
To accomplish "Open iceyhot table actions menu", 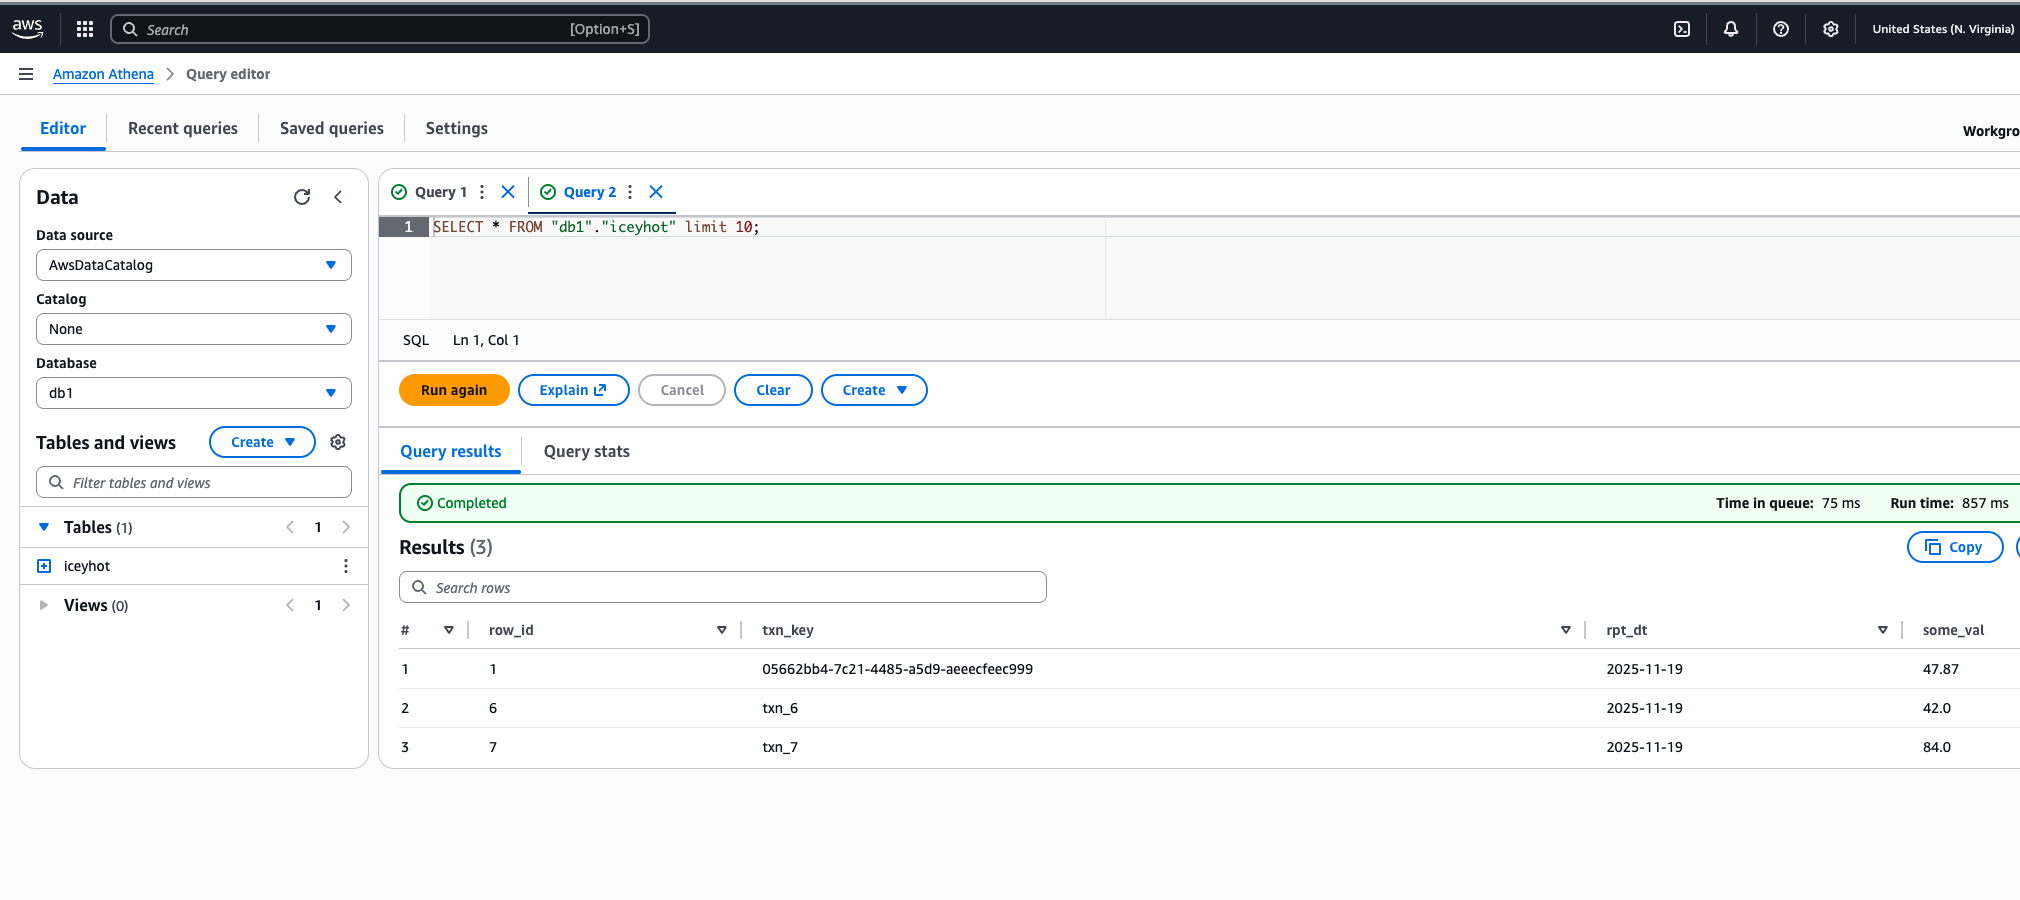I will coord(346,566).
